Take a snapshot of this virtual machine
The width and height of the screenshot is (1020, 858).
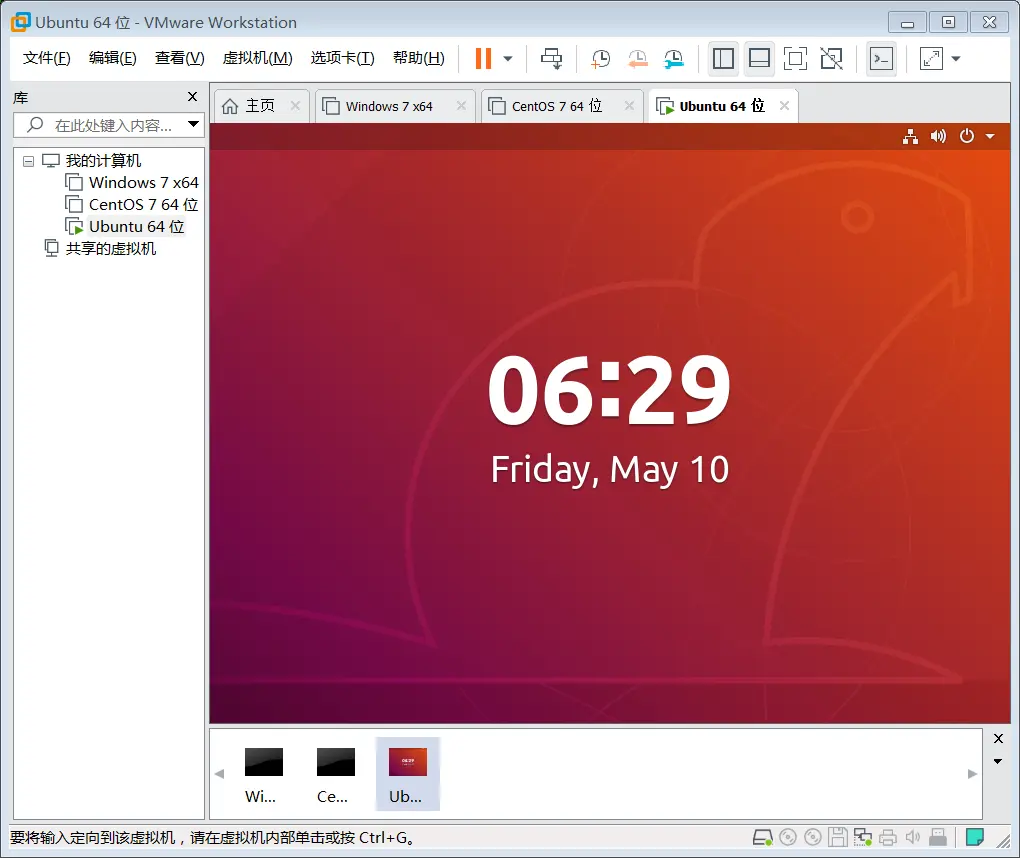click(600, 58)
